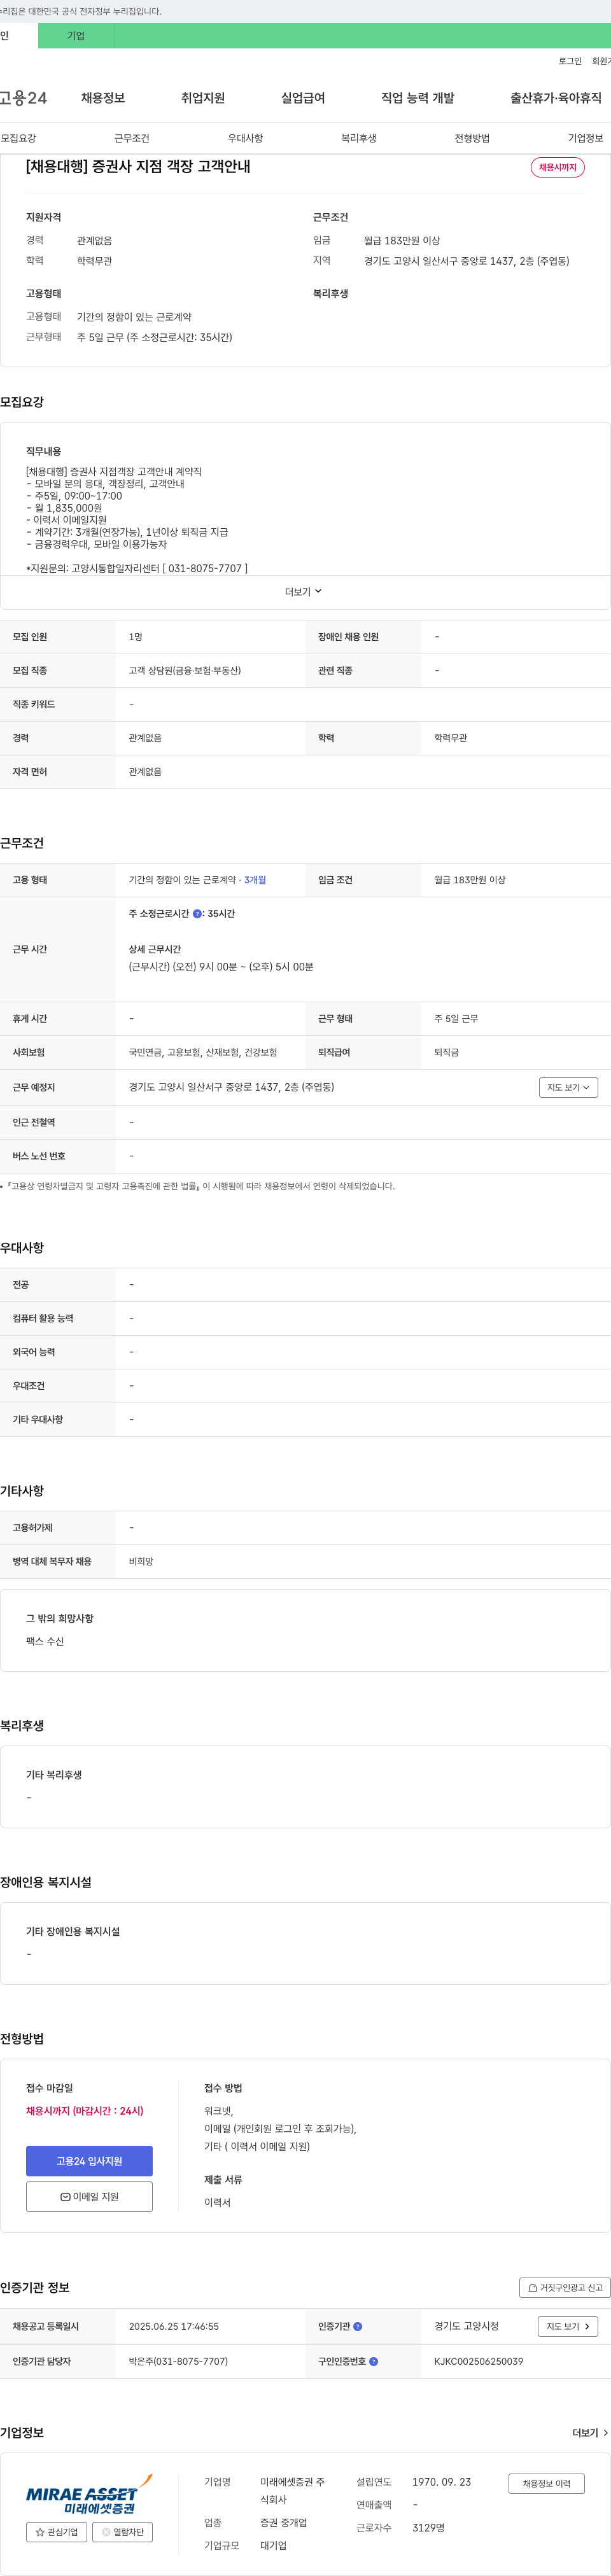Select 고객 상담원(금융·보험·부동산) job category

click(184, 670)
